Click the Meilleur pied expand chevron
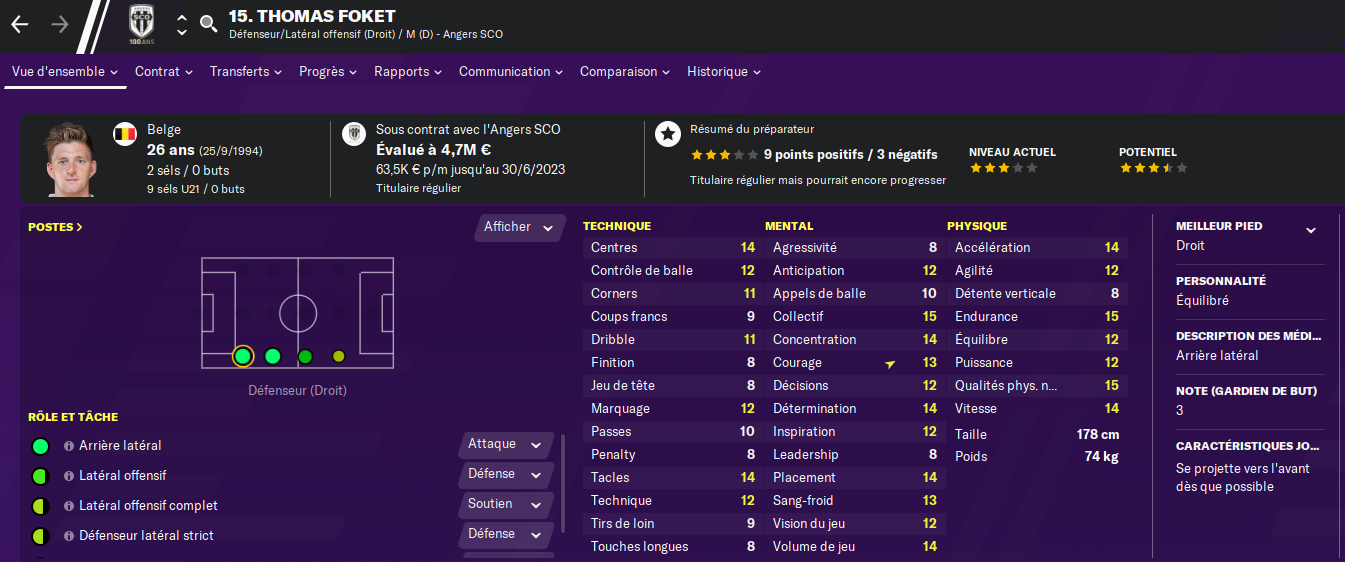Screen dimensions: 1345x562 tap(1310, 231)
